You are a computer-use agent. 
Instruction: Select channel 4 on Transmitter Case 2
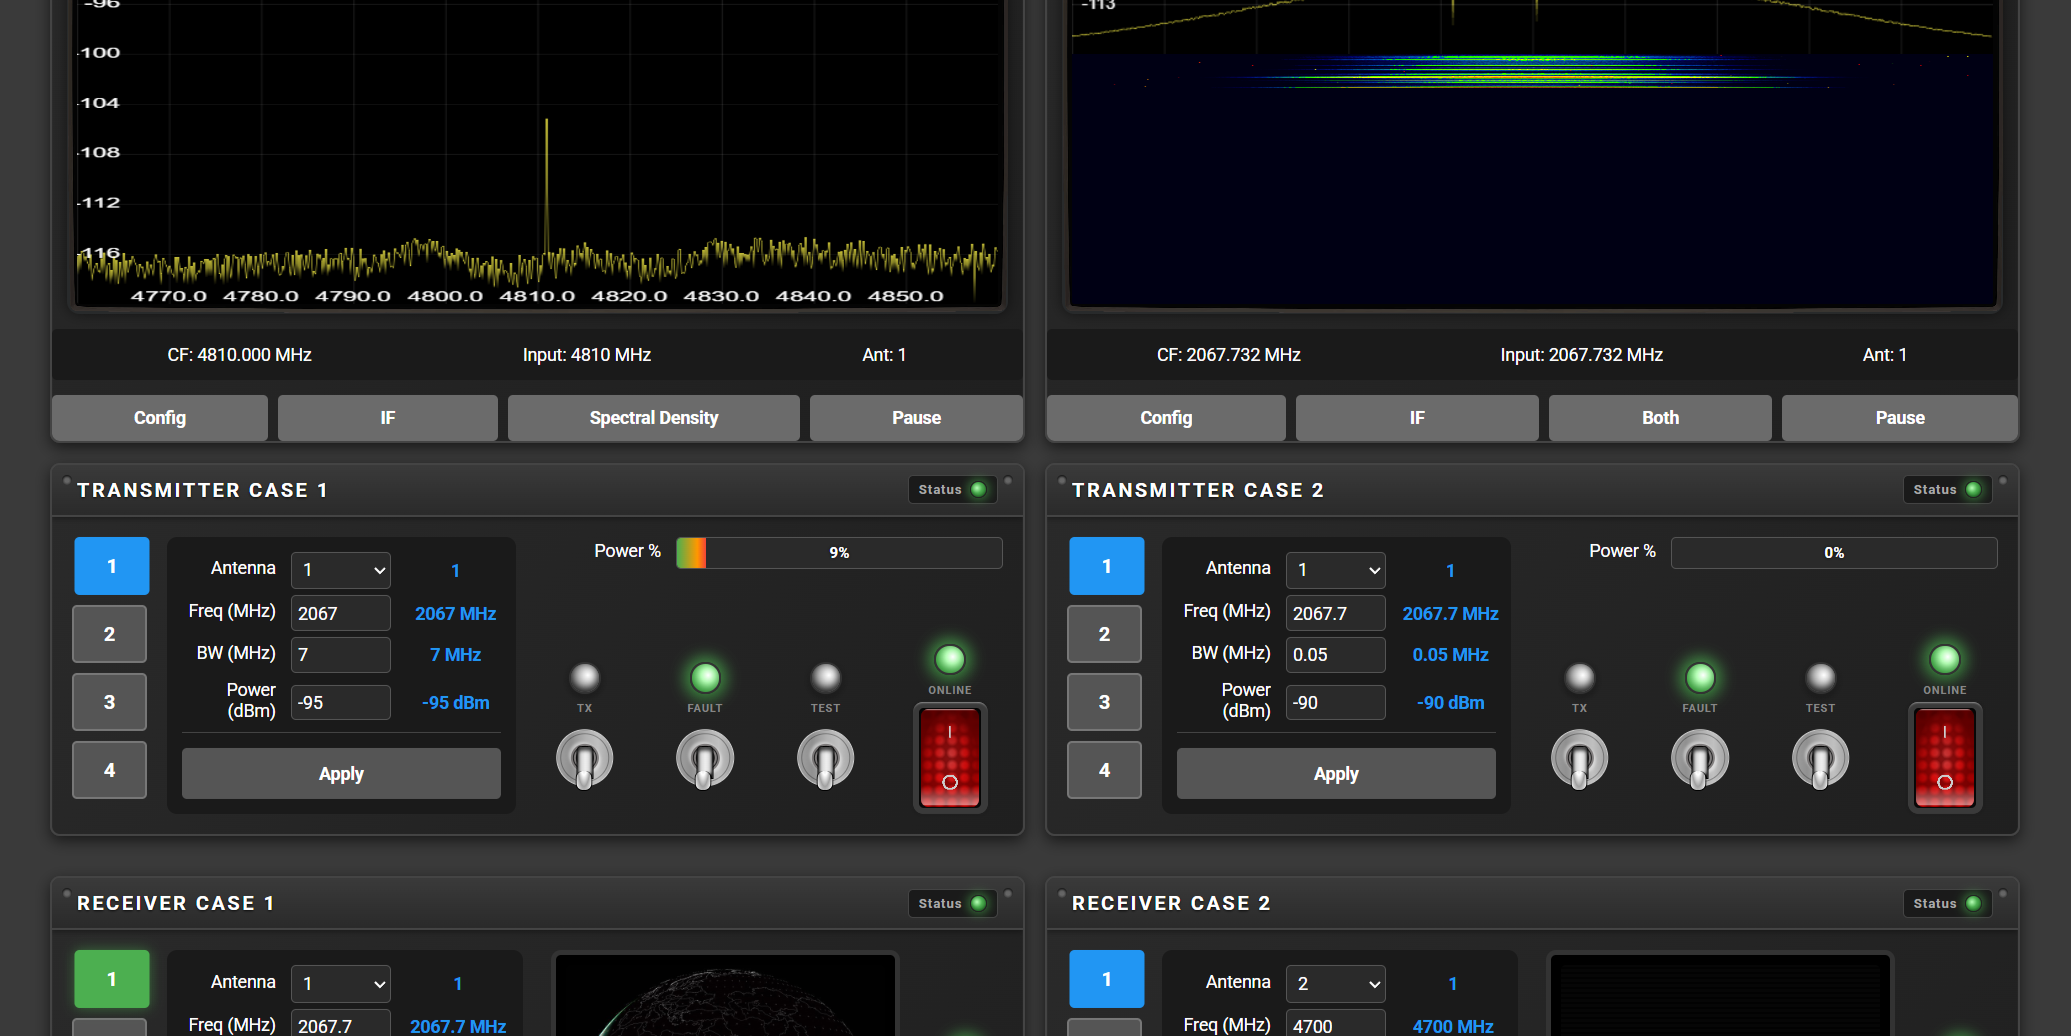(1104, 770)
